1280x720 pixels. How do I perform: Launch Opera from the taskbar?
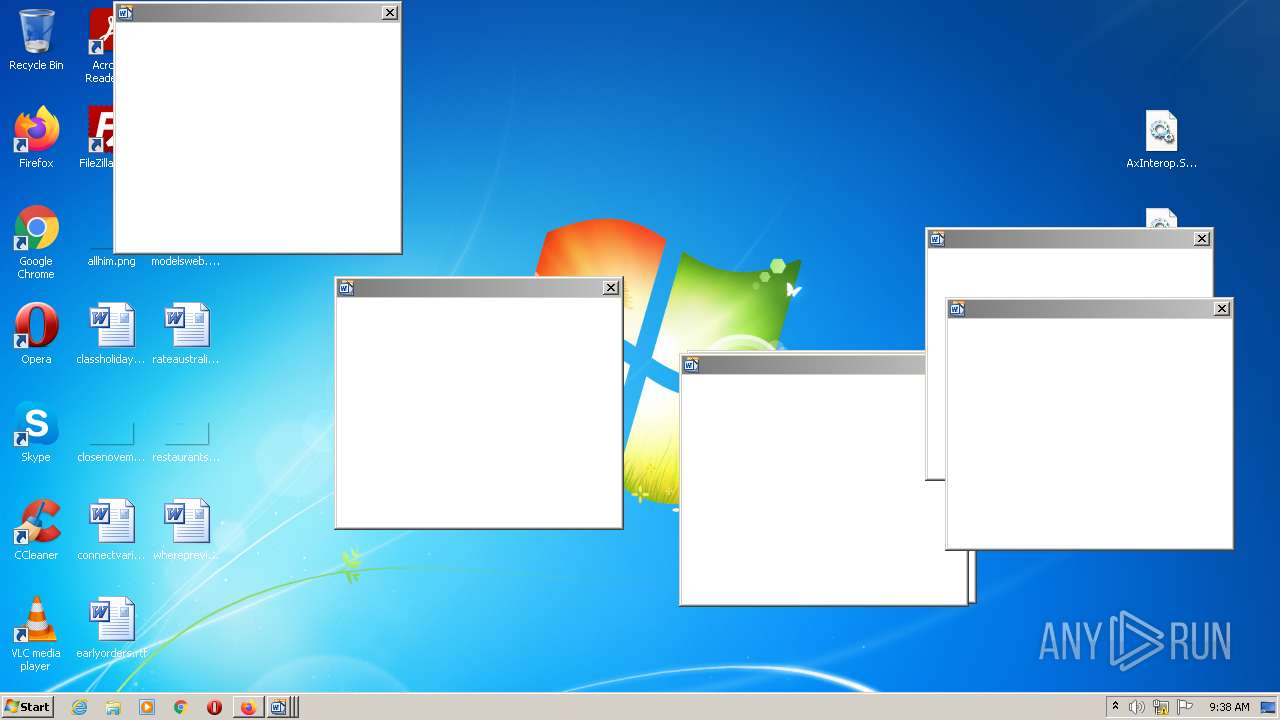[214, 707]
